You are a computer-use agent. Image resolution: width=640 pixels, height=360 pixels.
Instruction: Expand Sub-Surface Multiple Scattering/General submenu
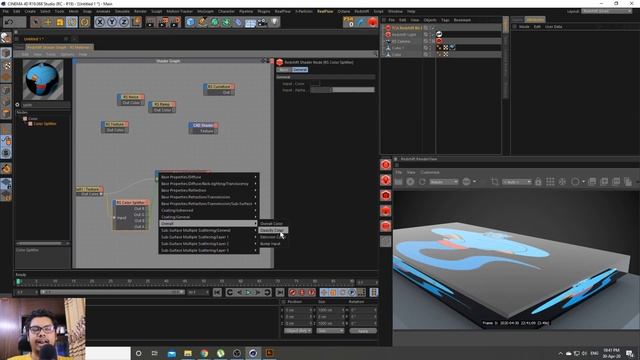pyautogui.click(x=209, y=230)
